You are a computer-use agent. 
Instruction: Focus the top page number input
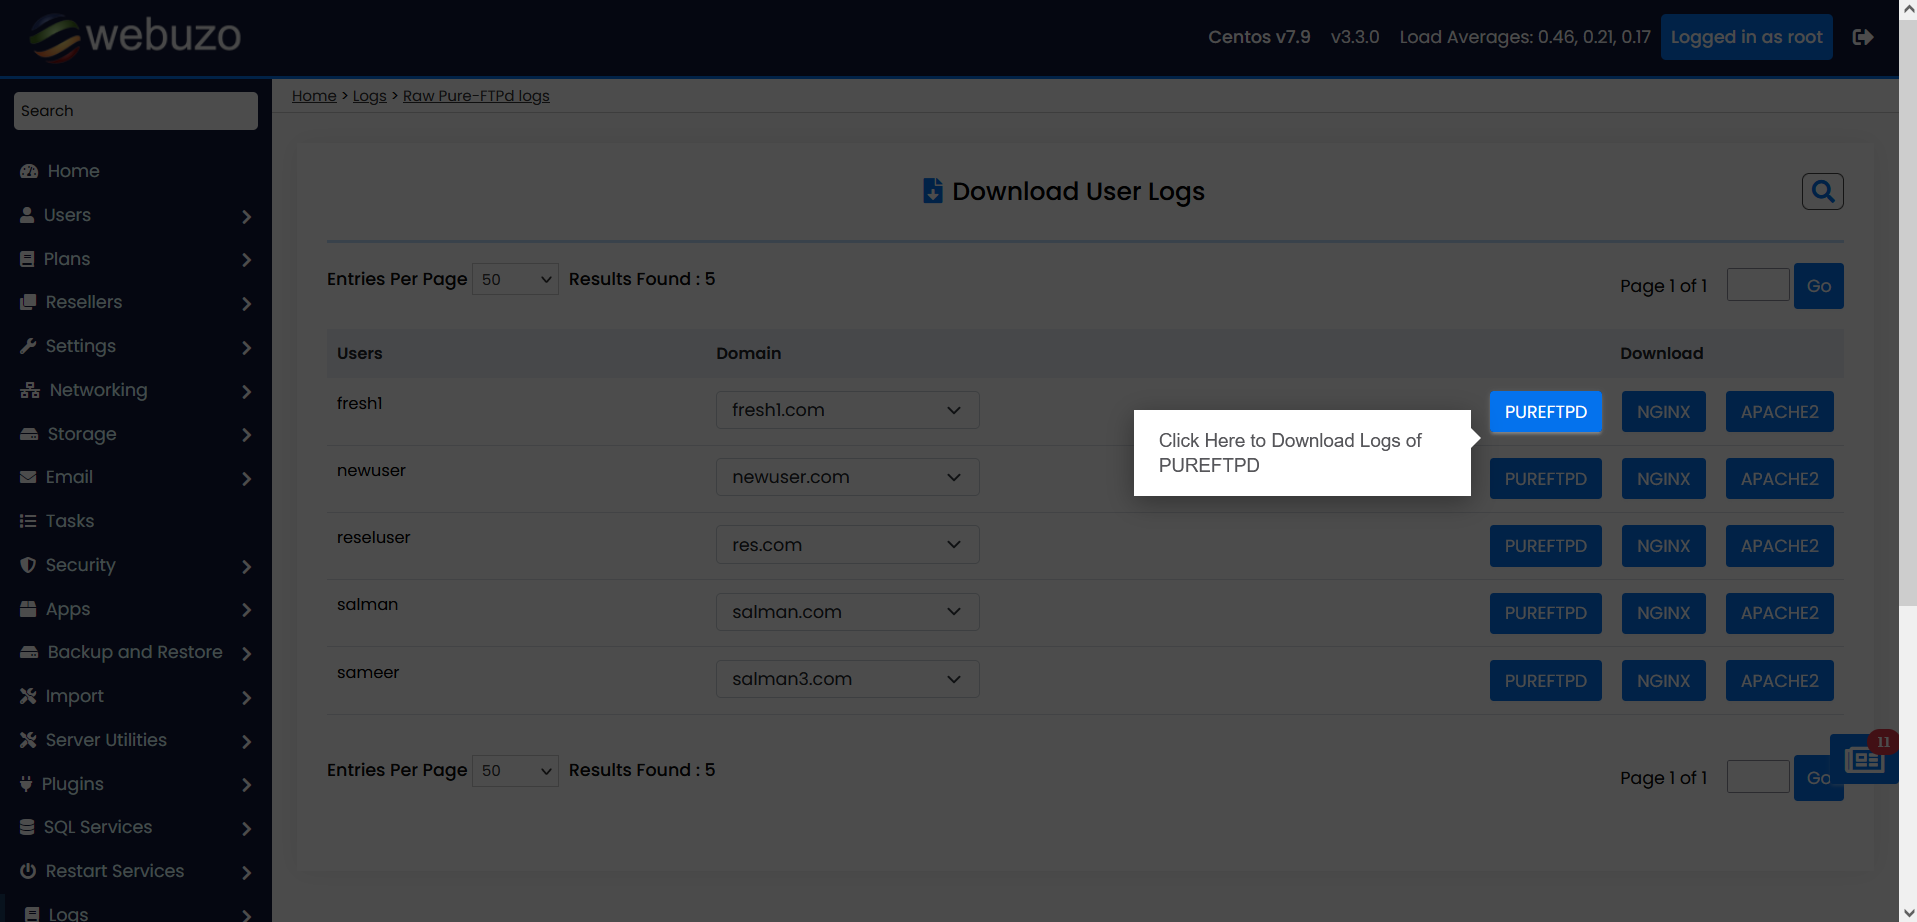1757,285
